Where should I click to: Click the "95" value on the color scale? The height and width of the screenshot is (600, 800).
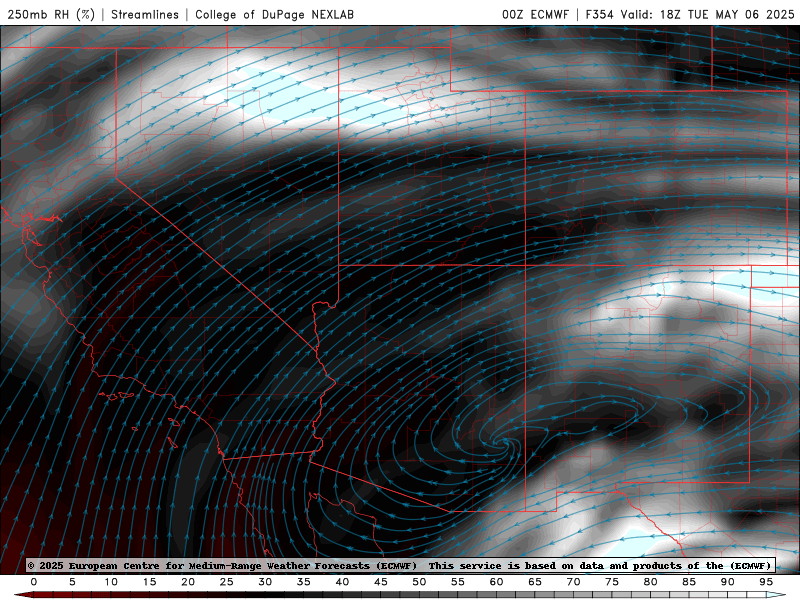point(766,582)
